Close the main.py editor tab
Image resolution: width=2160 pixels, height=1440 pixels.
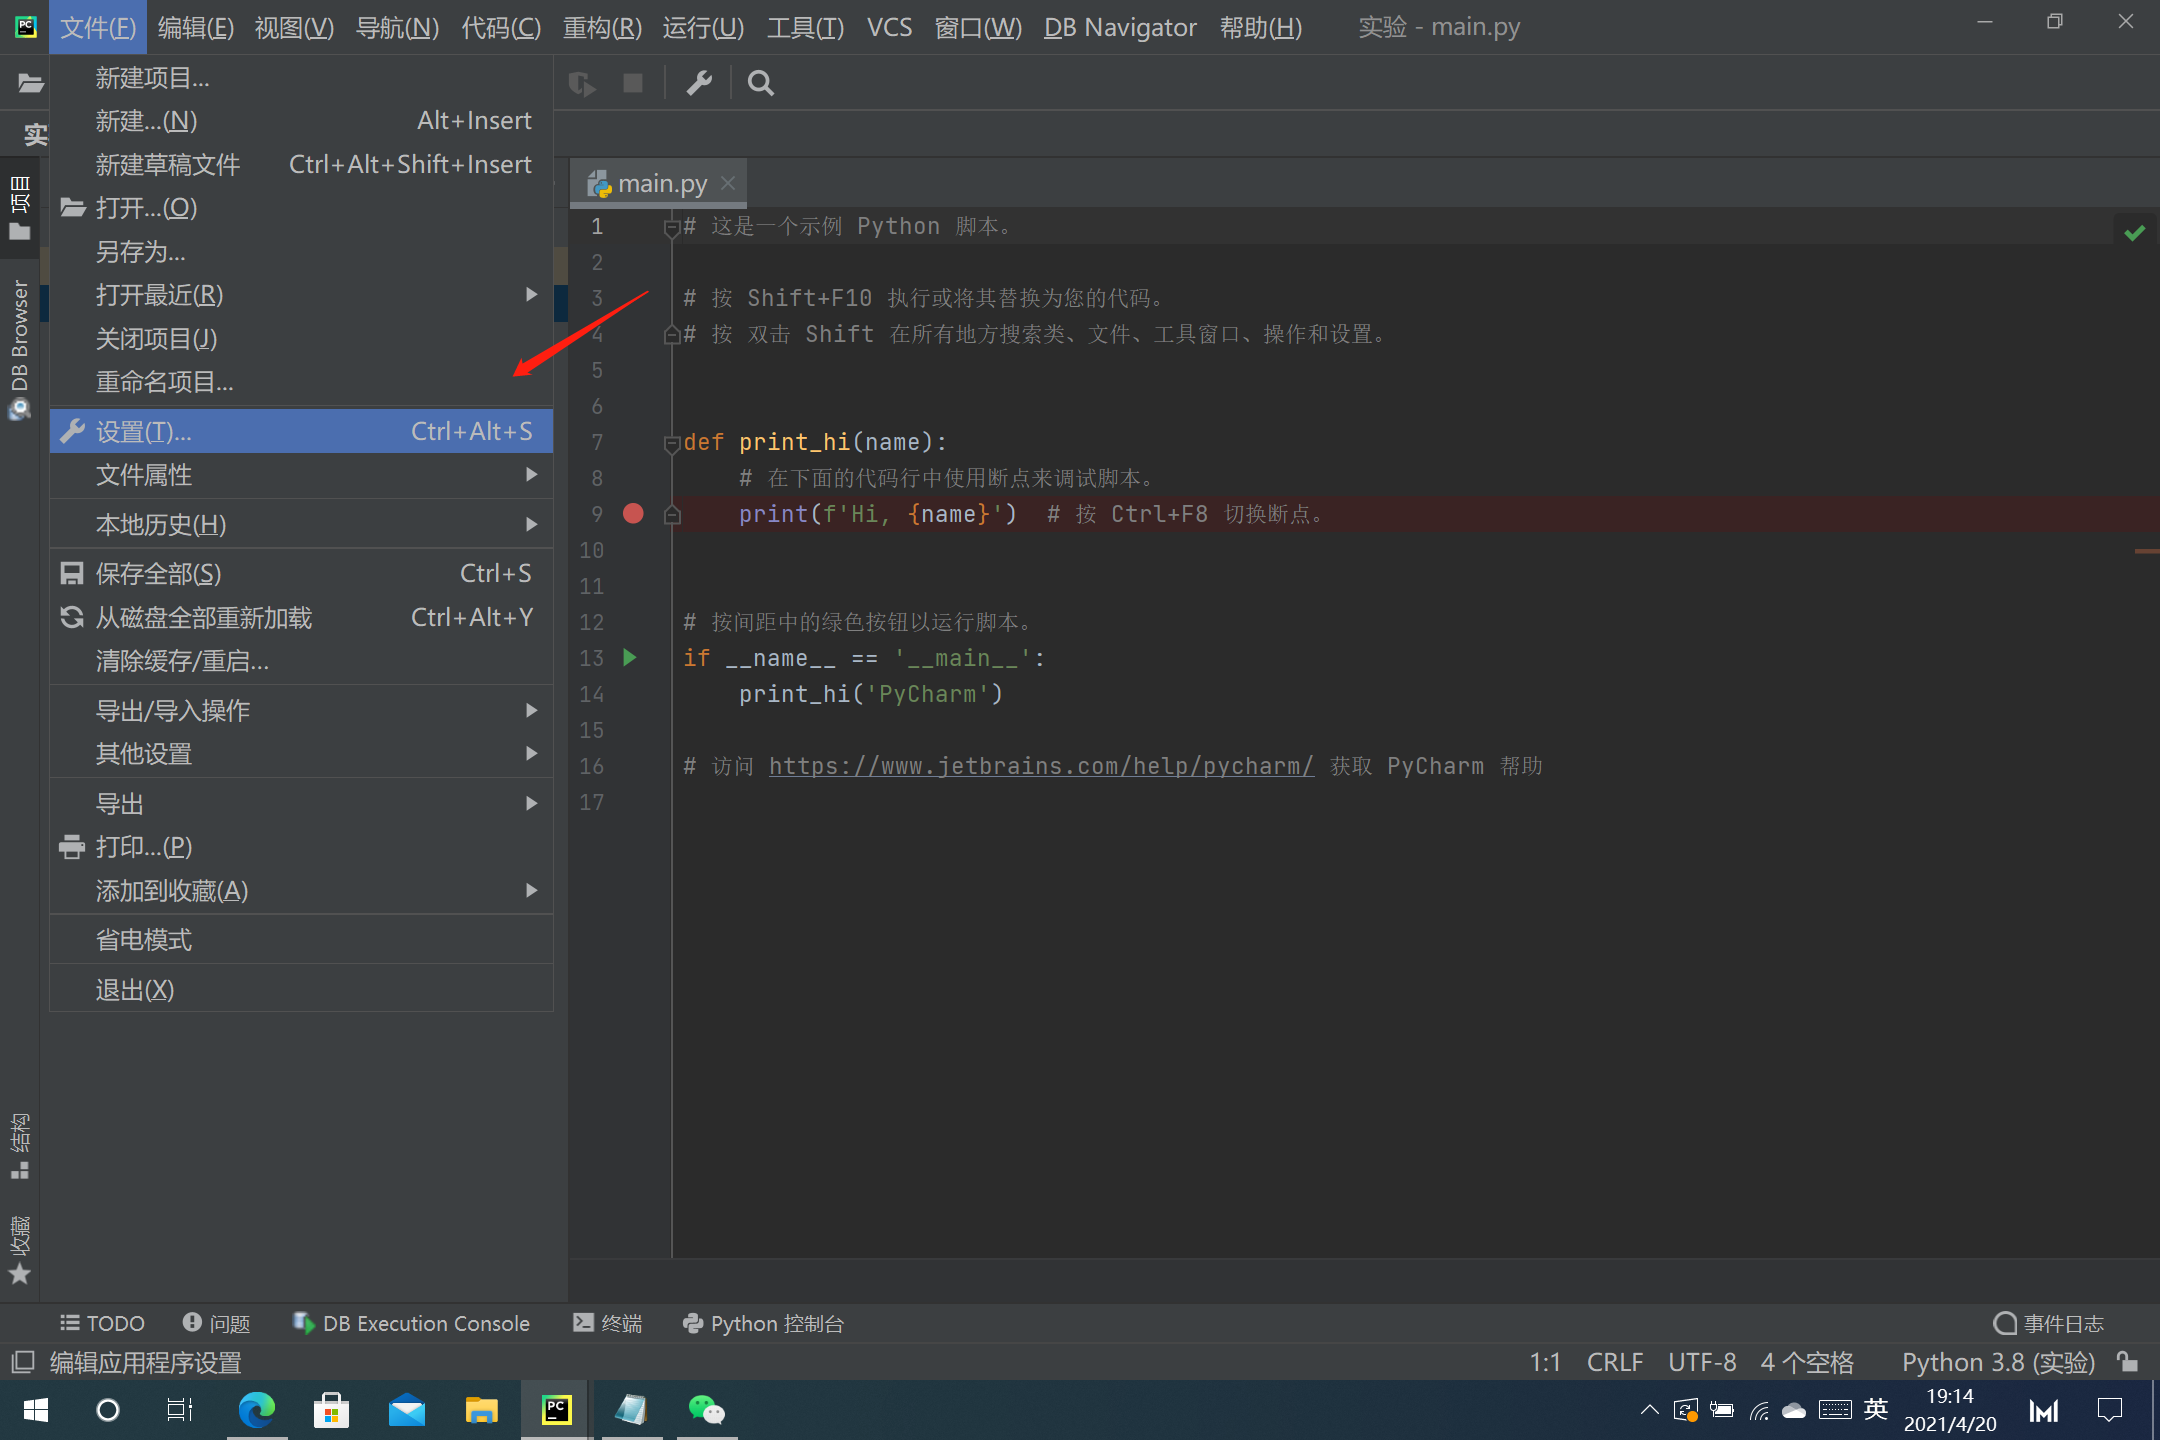pos(728,183)
